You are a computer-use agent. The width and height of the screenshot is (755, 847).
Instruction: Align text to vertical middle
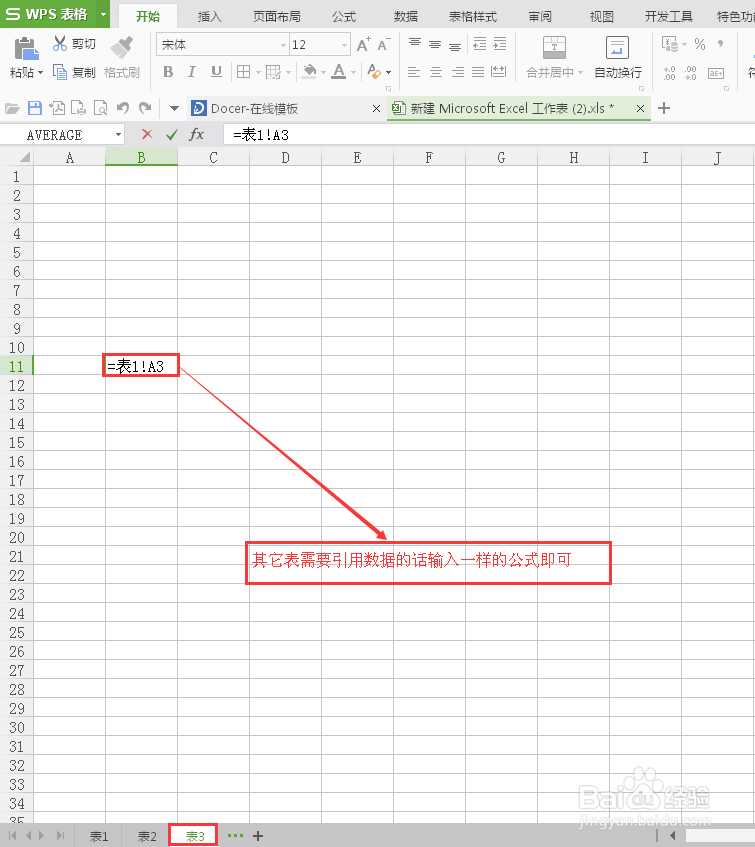(x=435, y=44)
